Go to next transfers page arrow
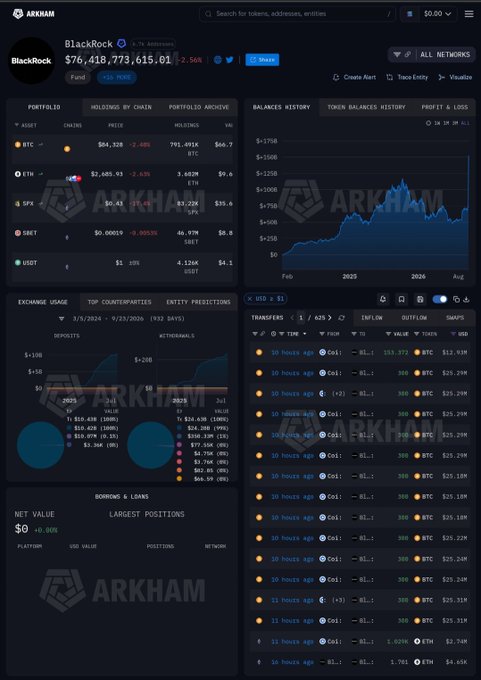Viewport: 481px width, 680px height. click(x=330, y=318)
